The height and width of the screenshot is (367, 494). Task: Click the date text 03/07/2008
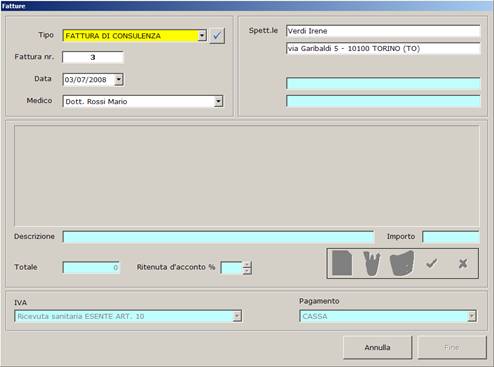pos(86,80)
